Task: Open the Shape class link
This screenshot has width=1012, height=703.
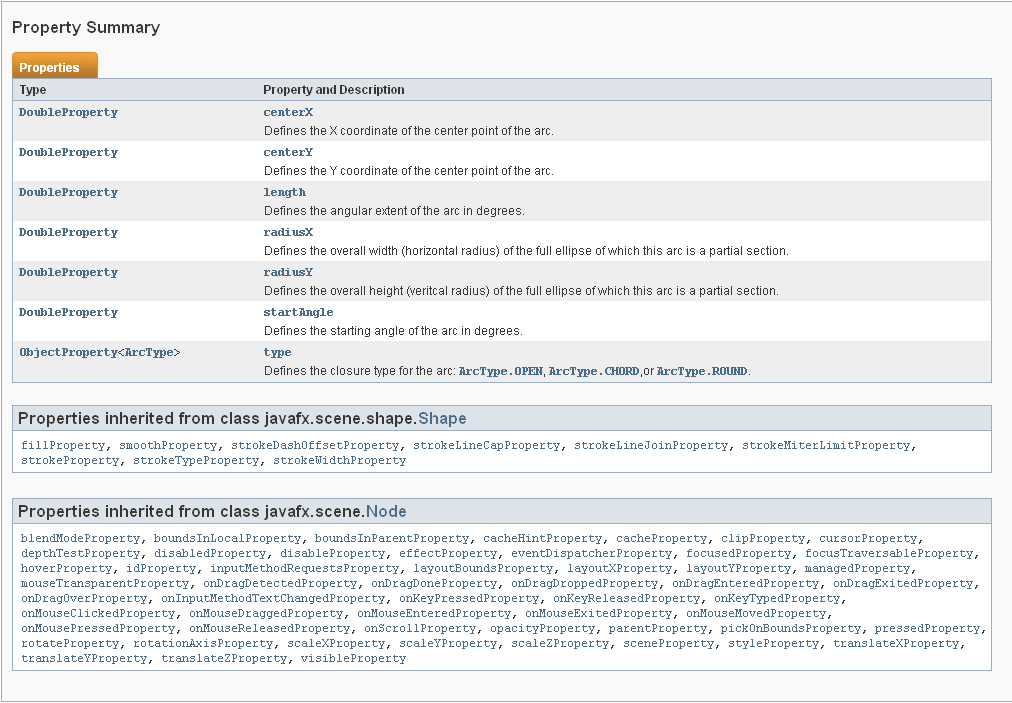Action: tap(442, 418)
